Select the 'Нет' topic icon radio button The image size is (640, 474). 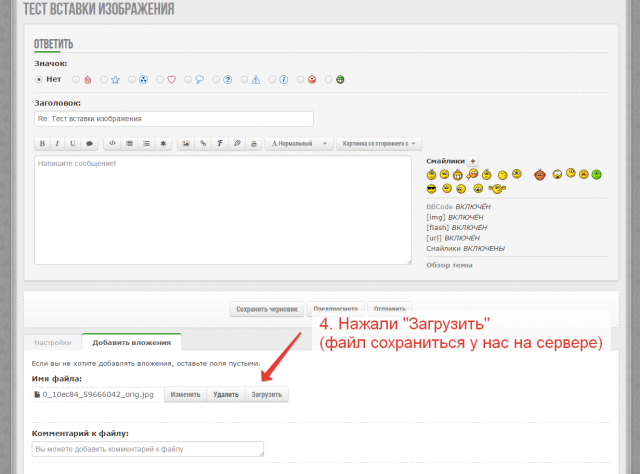coord(39,79)
